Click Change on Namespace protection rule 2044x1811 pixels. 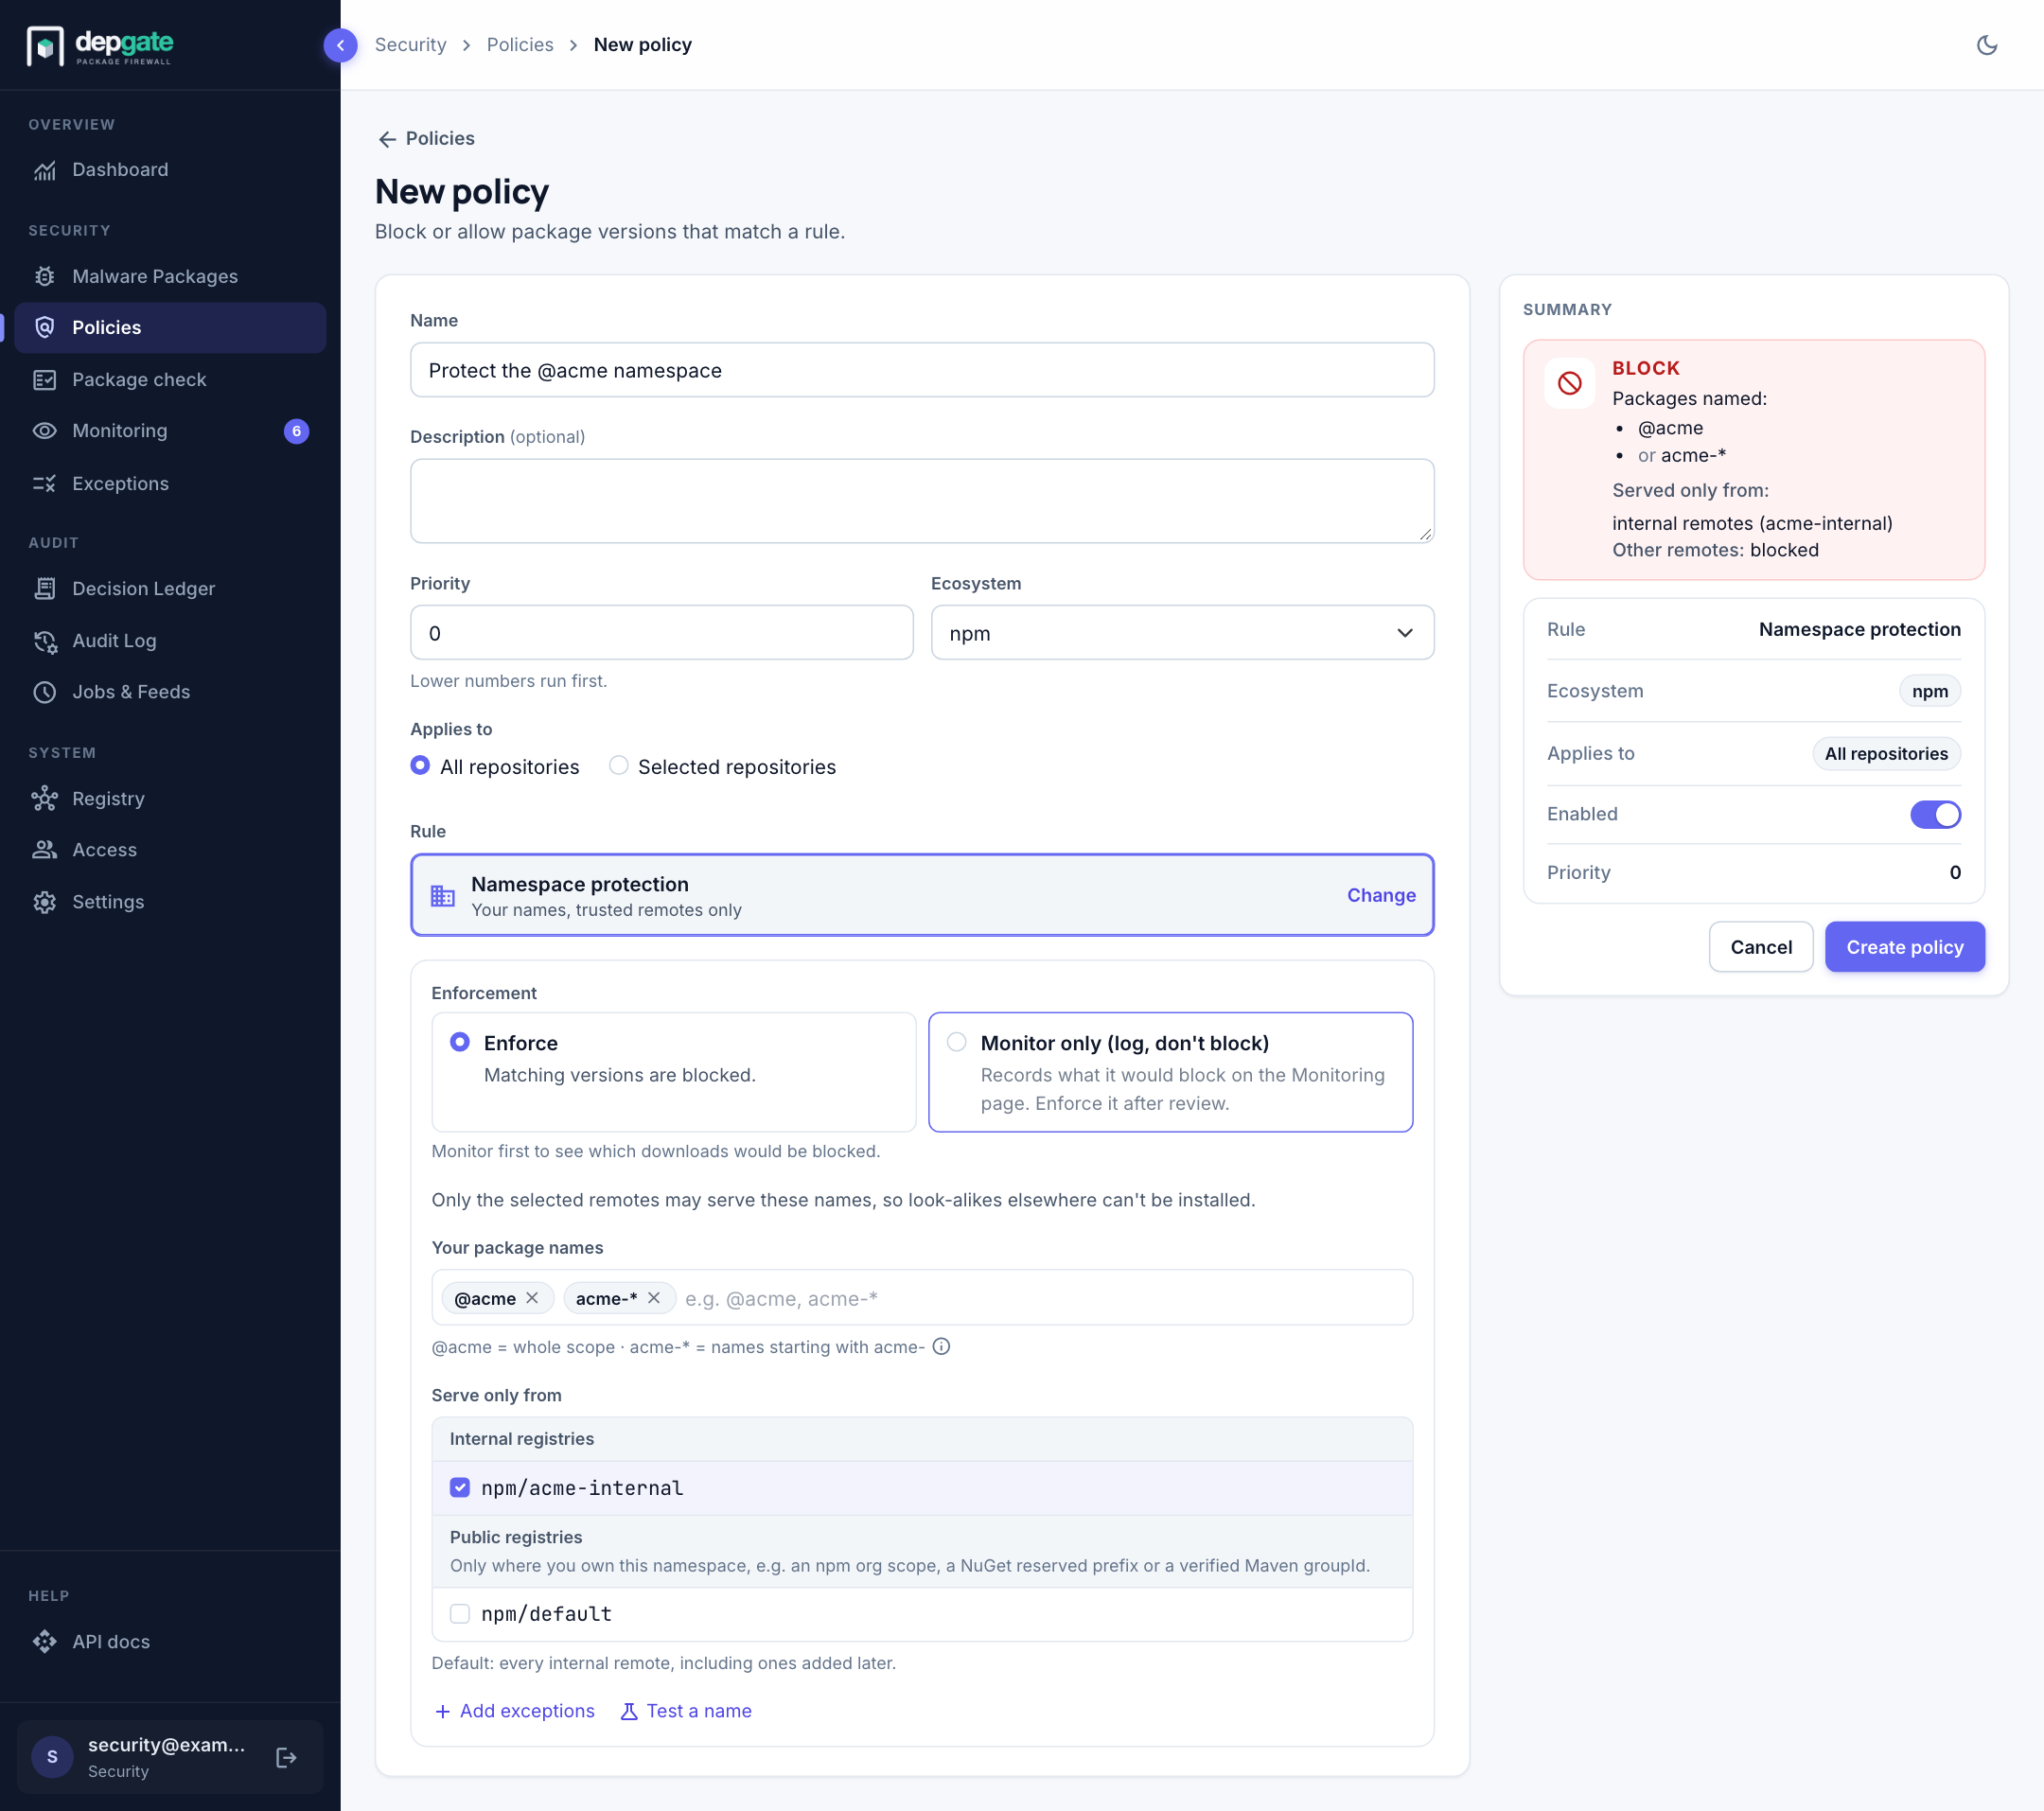coord(1381,895)
